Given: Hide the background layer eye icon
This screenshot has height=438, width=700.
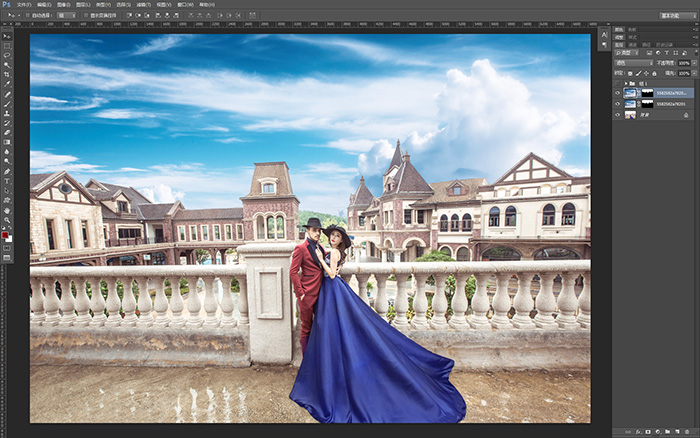Looking at the screenshot, I should pos(617,115).
